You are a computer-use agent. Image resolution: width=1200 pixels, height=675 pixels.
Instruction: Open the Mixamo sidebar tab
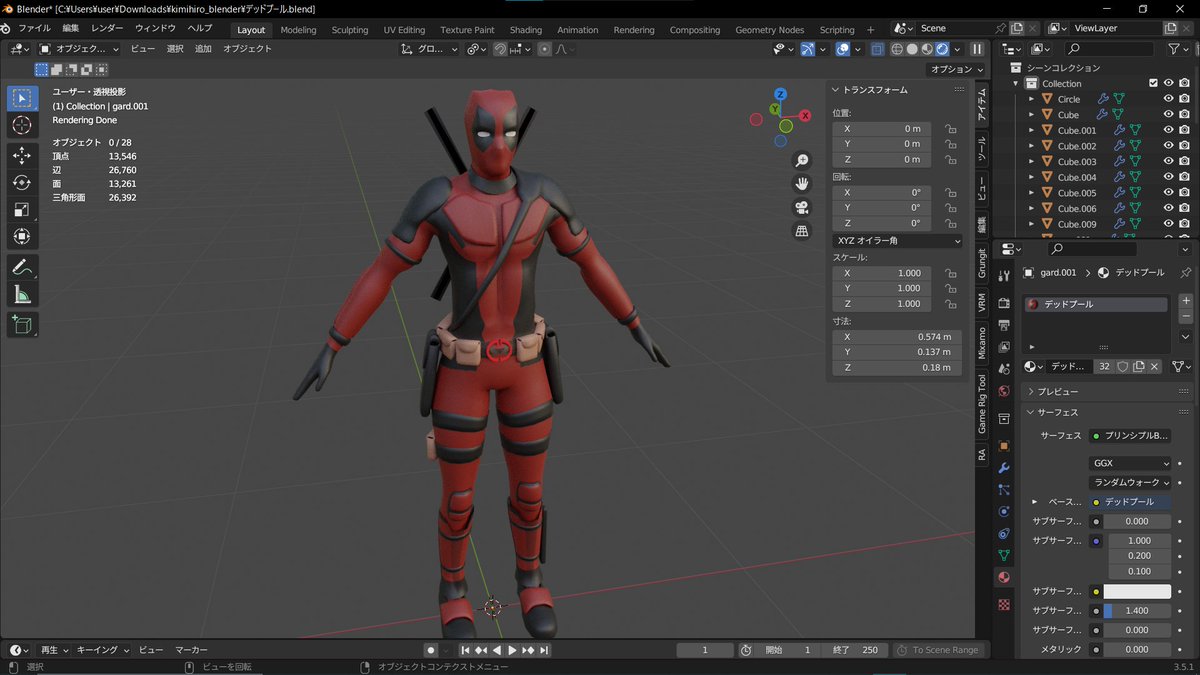982,341
